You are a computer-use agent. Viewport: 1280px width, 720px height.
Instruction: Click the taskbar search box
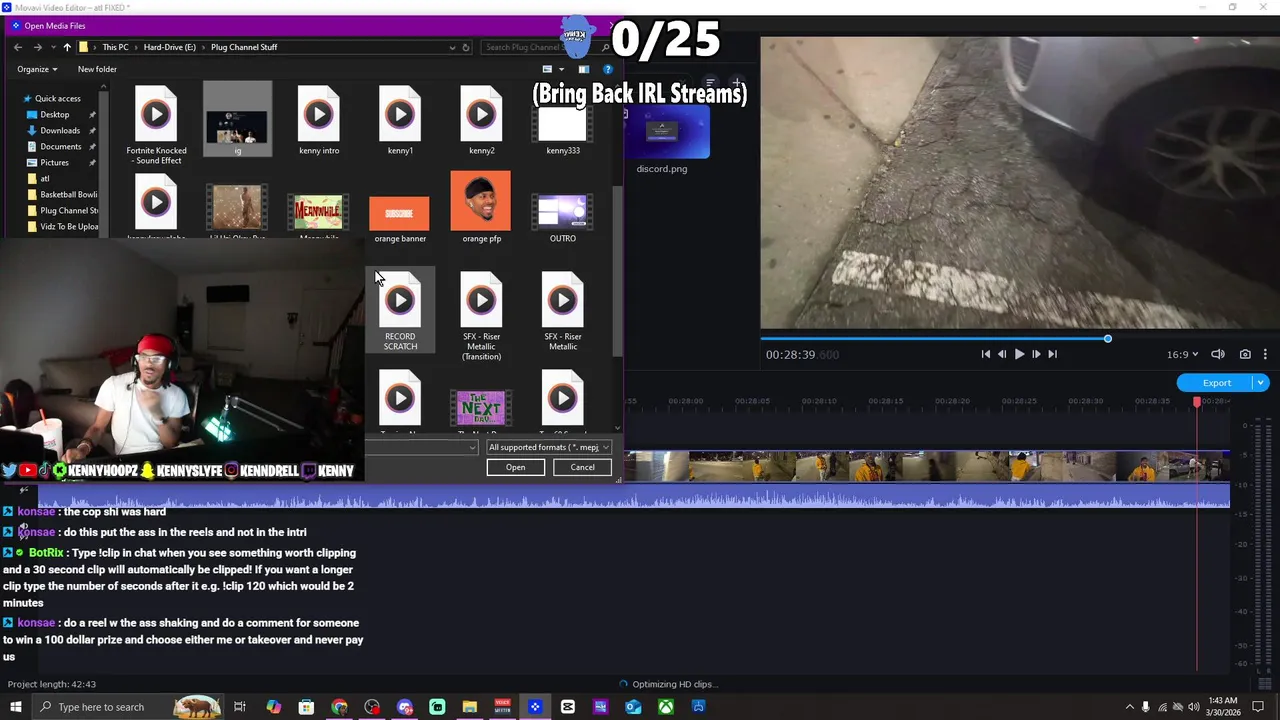coord(128,707)
